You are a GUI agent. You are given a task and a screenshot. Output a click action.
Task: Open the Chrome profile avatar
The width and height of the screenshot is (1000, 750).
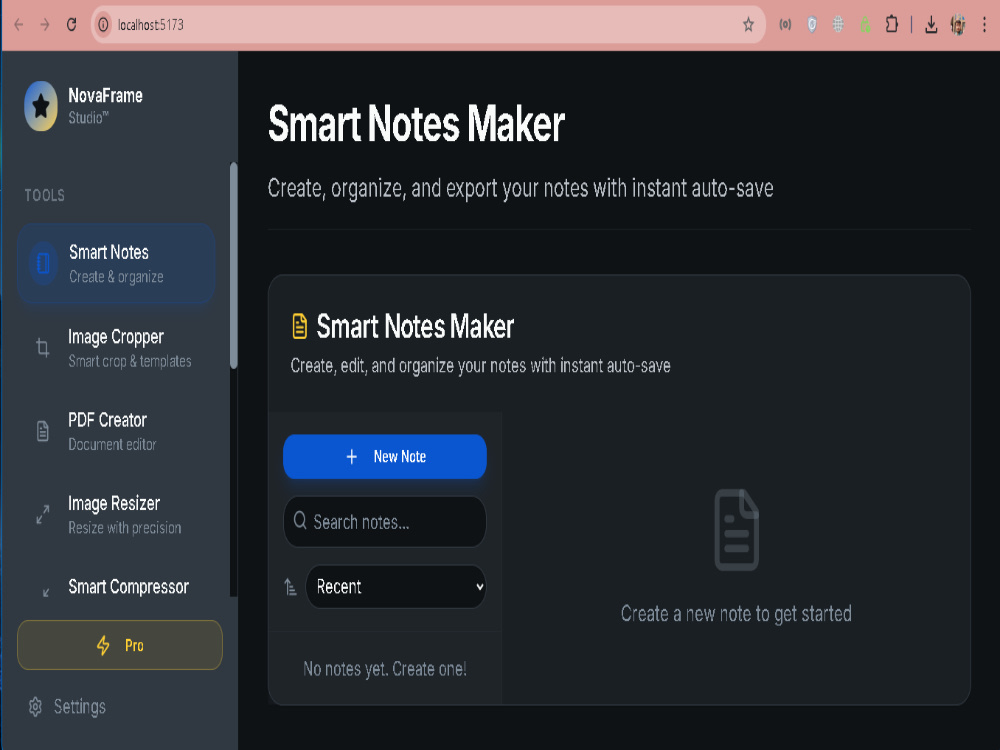pyautogui.click(x=958, y=25)
